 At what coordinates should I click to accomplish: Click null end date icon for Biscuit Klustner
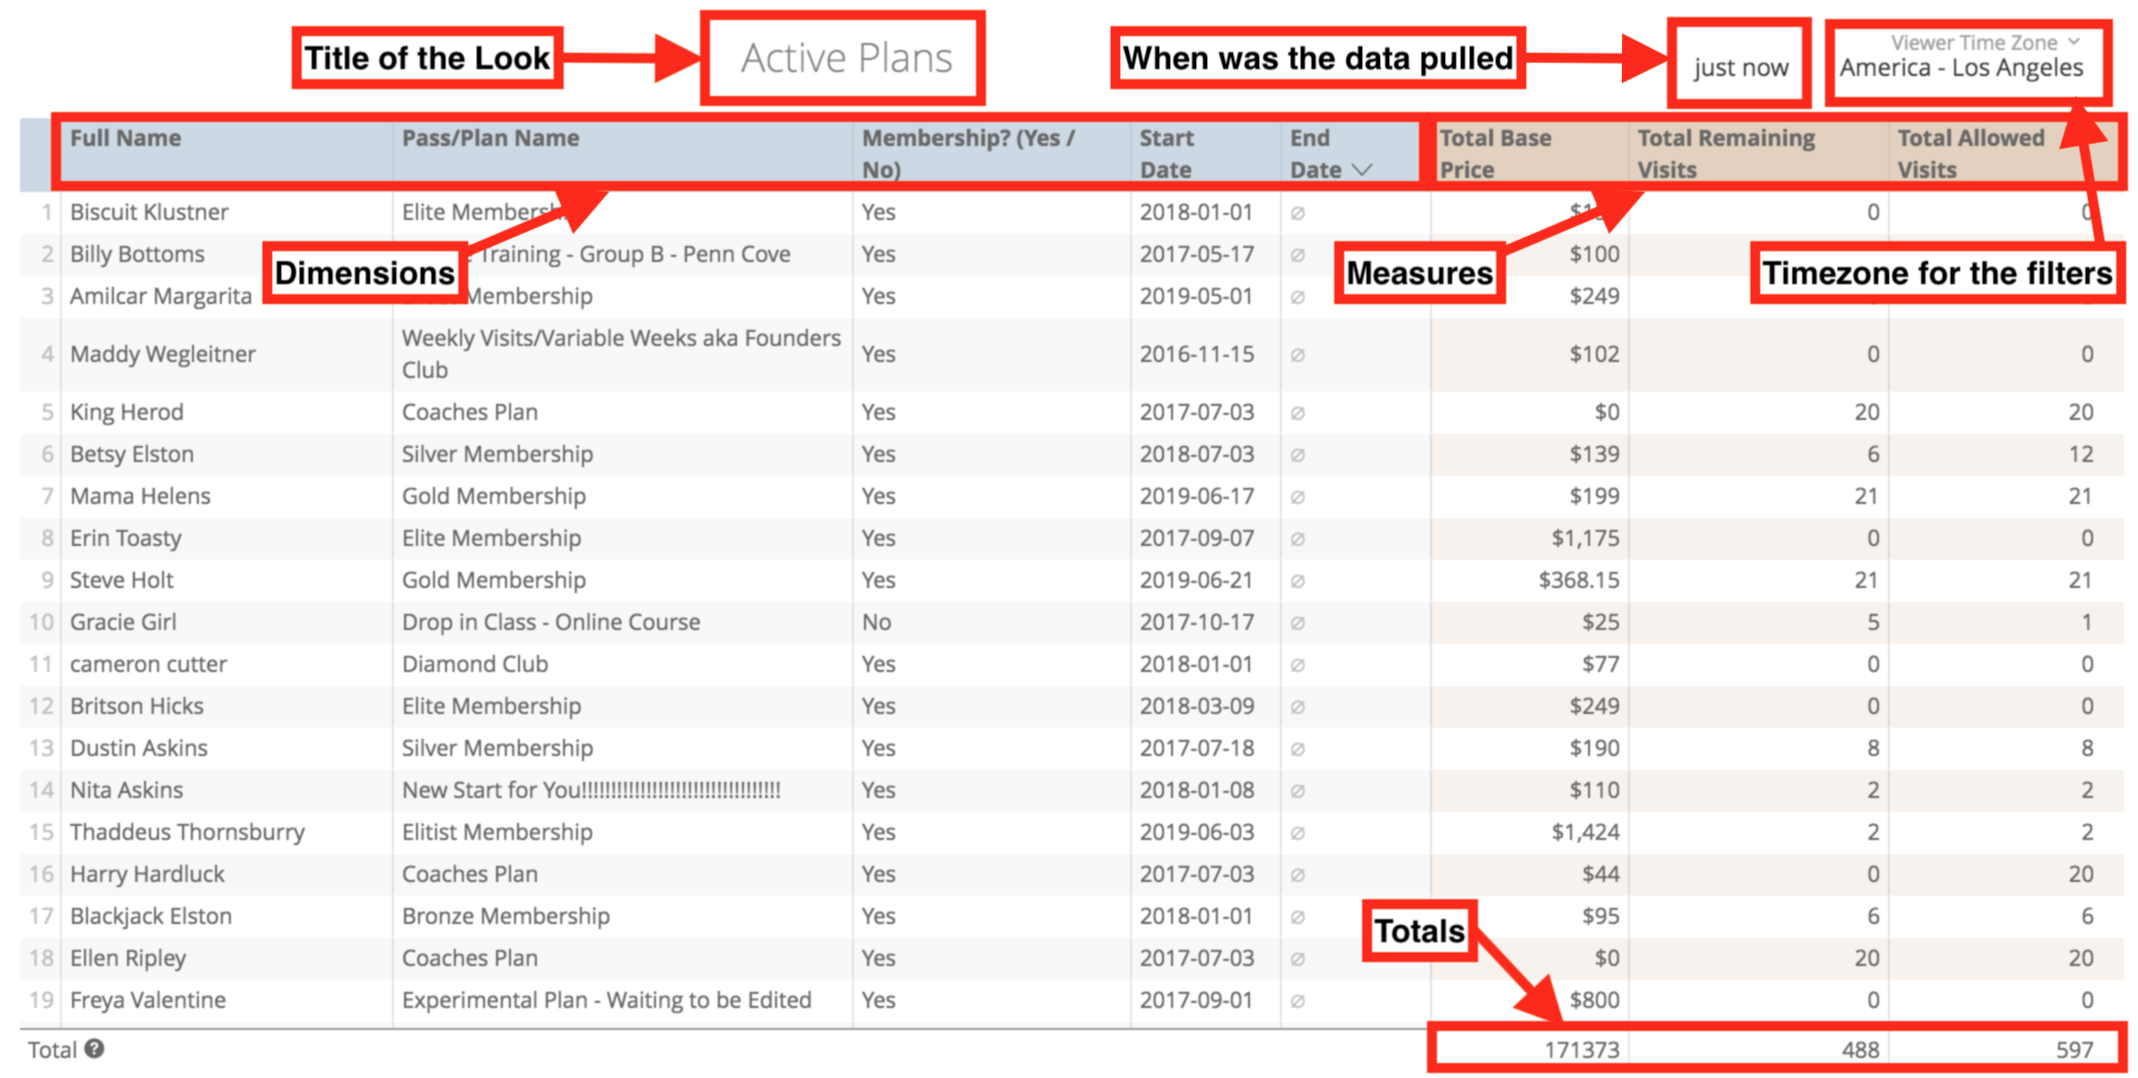point(1297,213)
